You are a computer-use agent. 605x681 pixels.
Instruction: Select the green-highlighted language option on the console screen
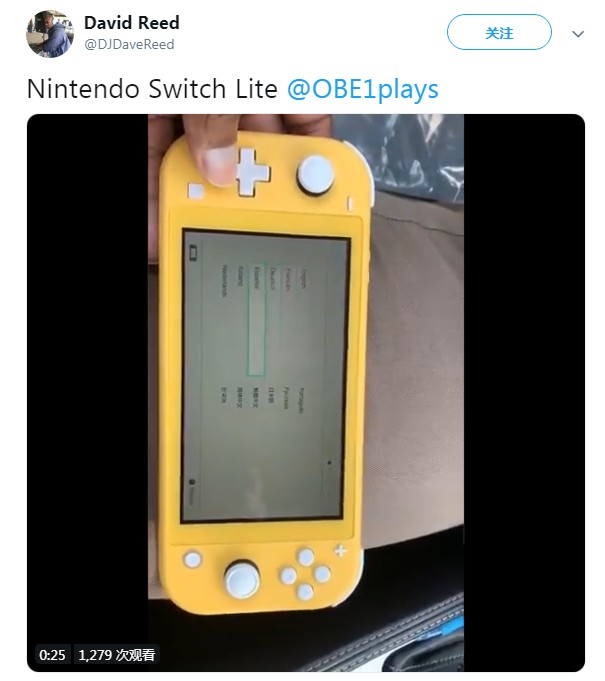[256, 319]
